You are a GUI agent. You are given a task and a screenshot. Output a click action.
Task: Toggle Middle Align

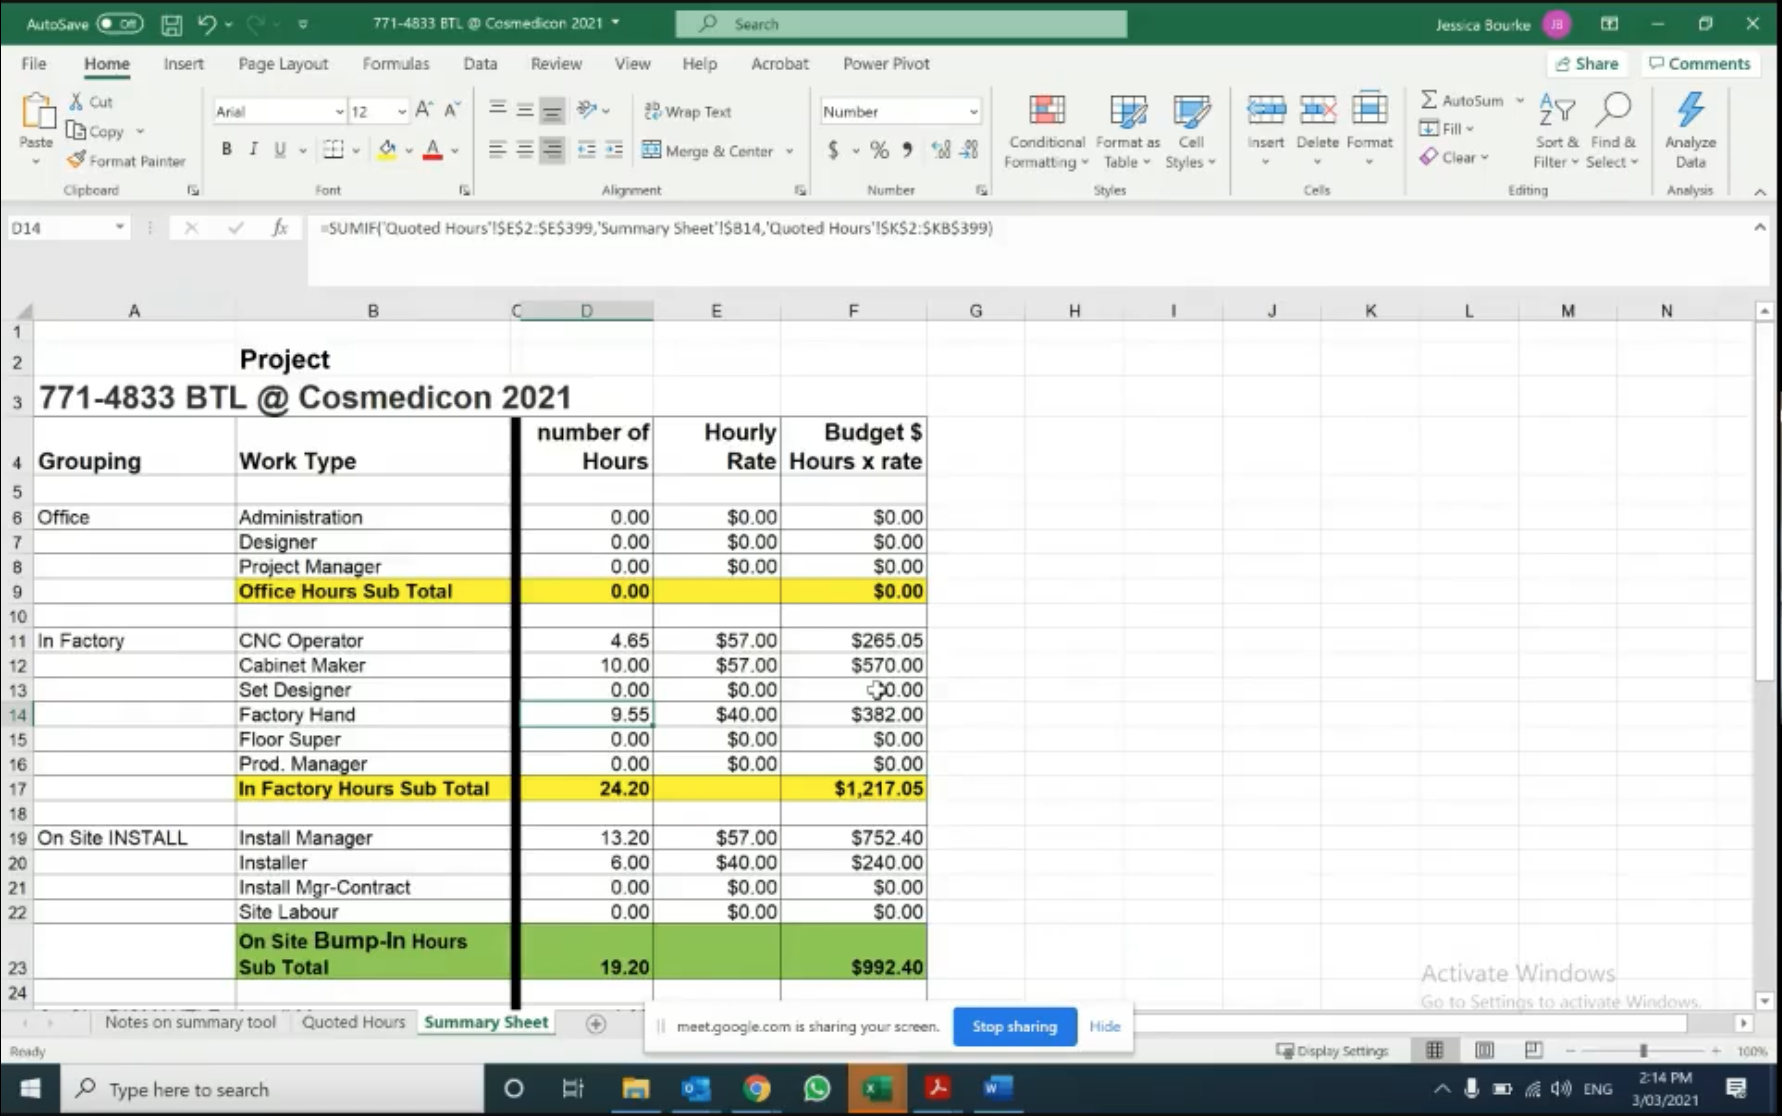click(524, 110)
